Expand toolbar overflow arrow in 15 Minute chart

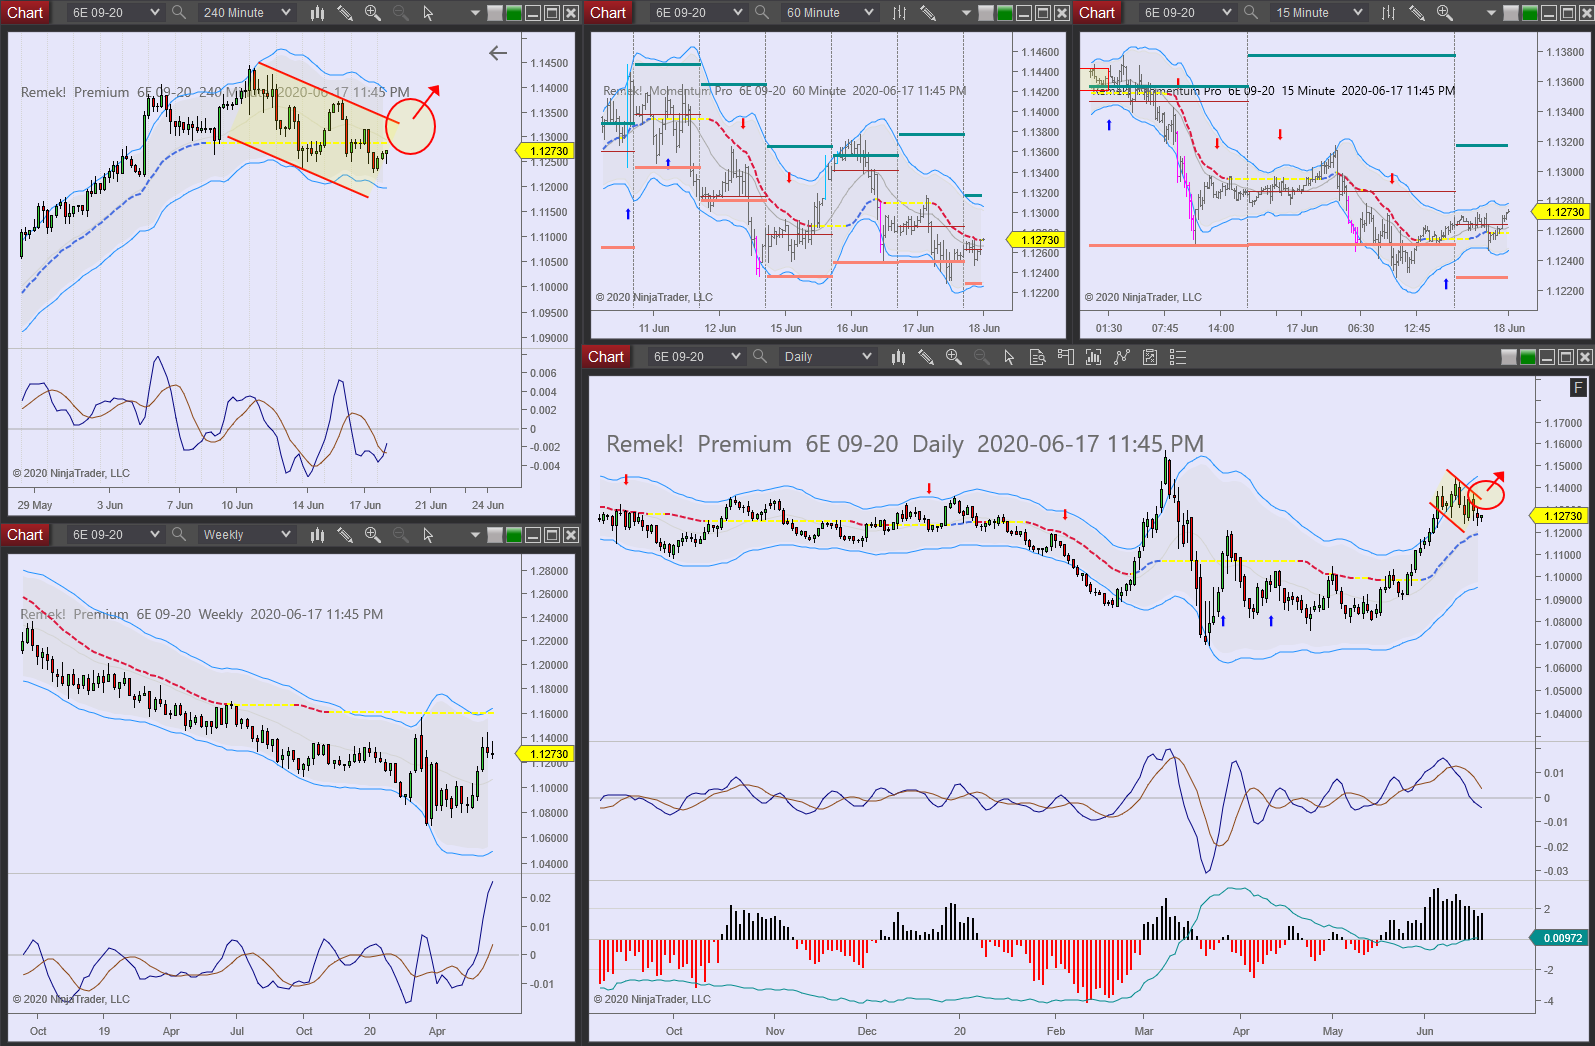[1491, 13]
